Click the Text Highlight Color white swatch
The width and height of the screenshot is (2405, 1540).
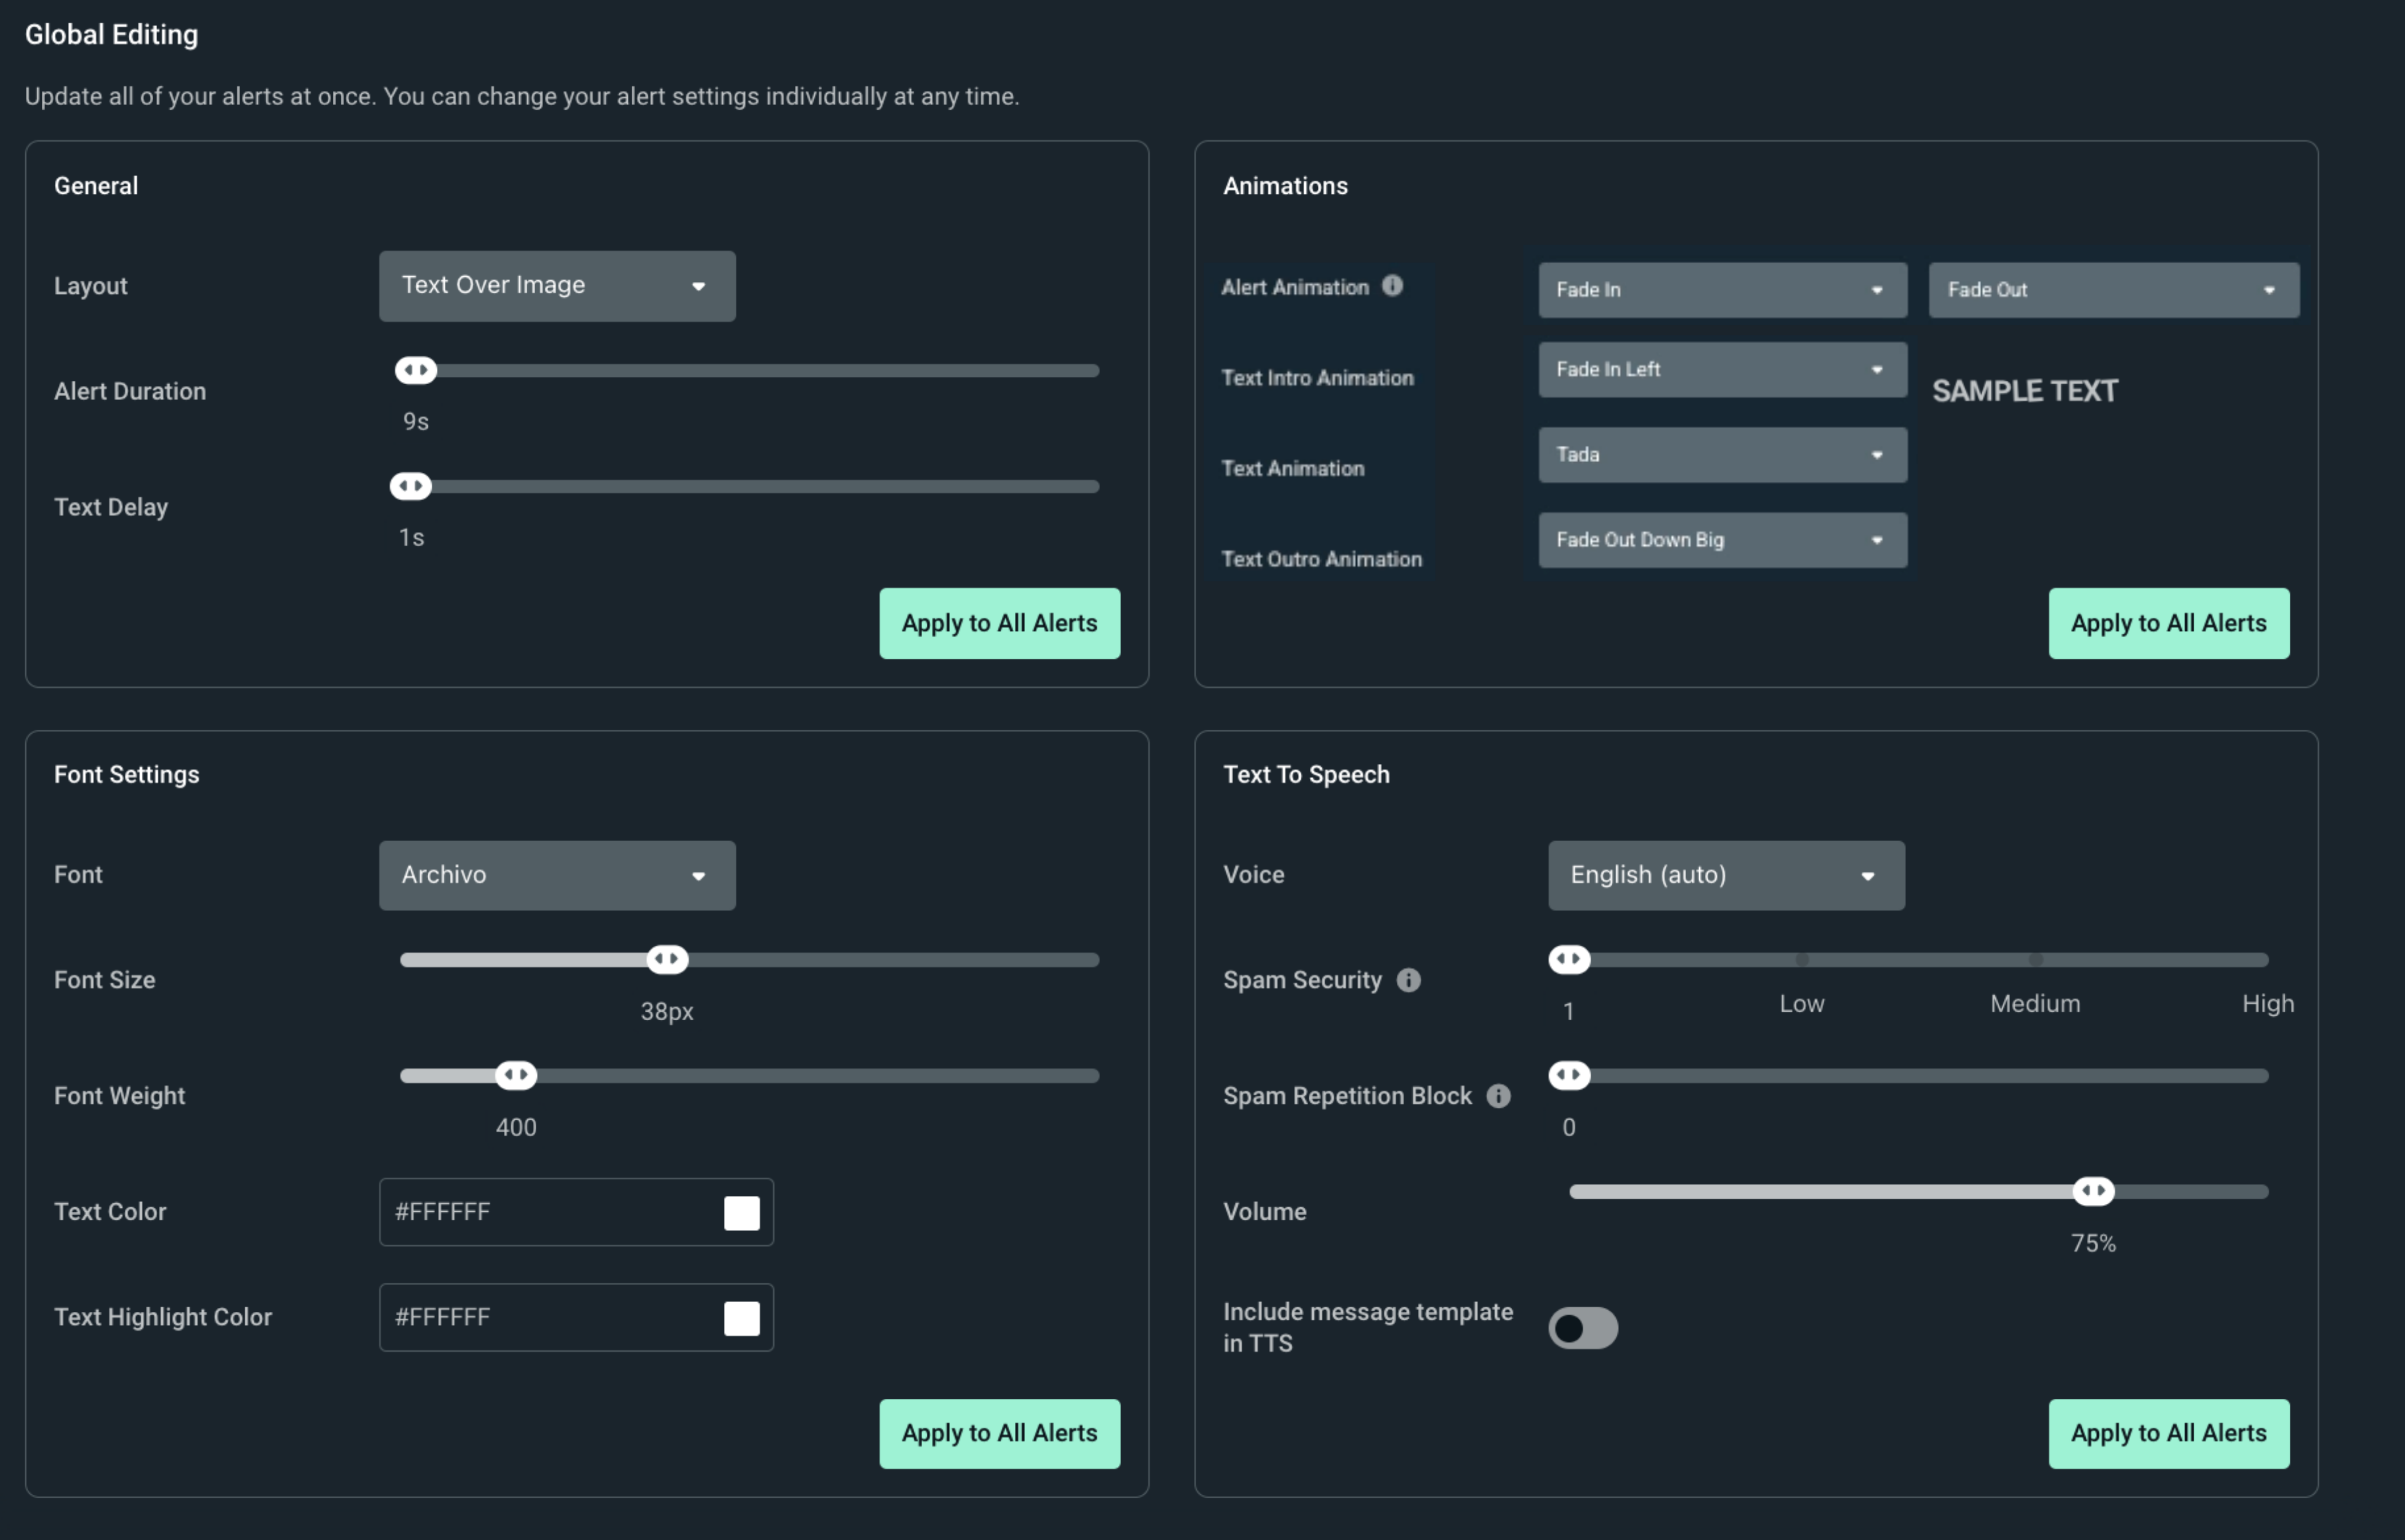point(741,1318)
